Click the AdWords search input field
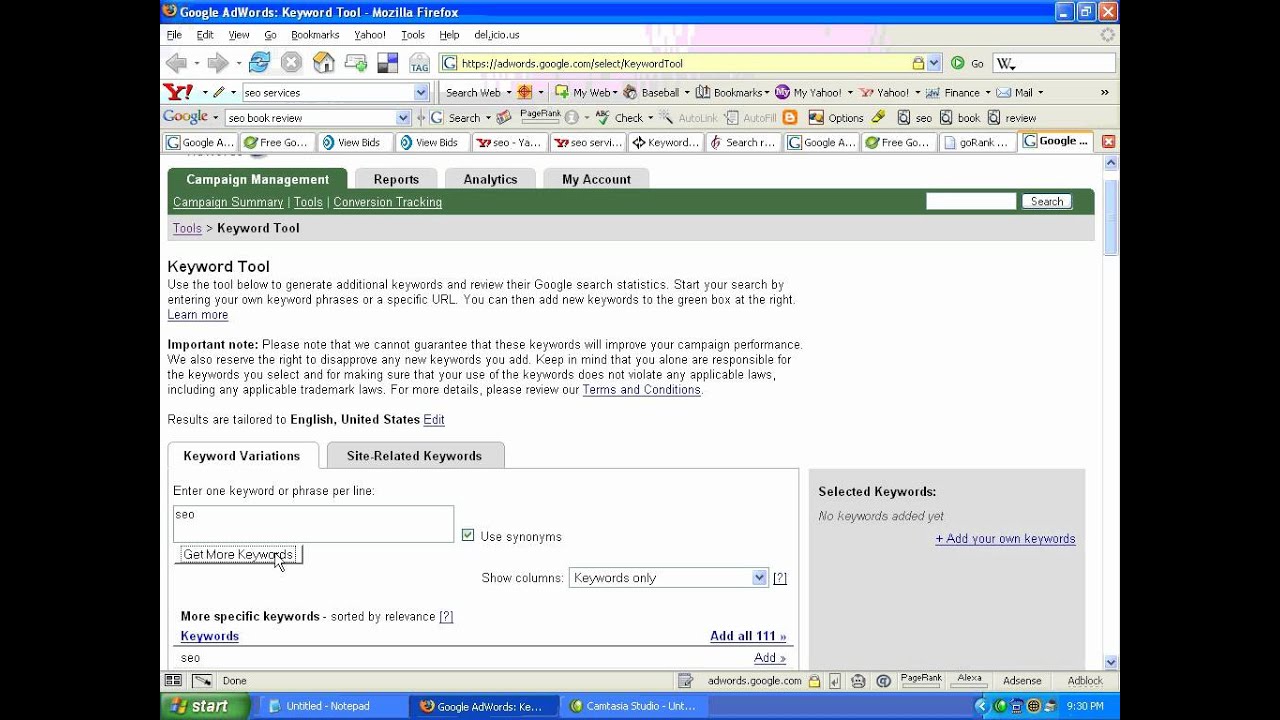 coord(971,202)
